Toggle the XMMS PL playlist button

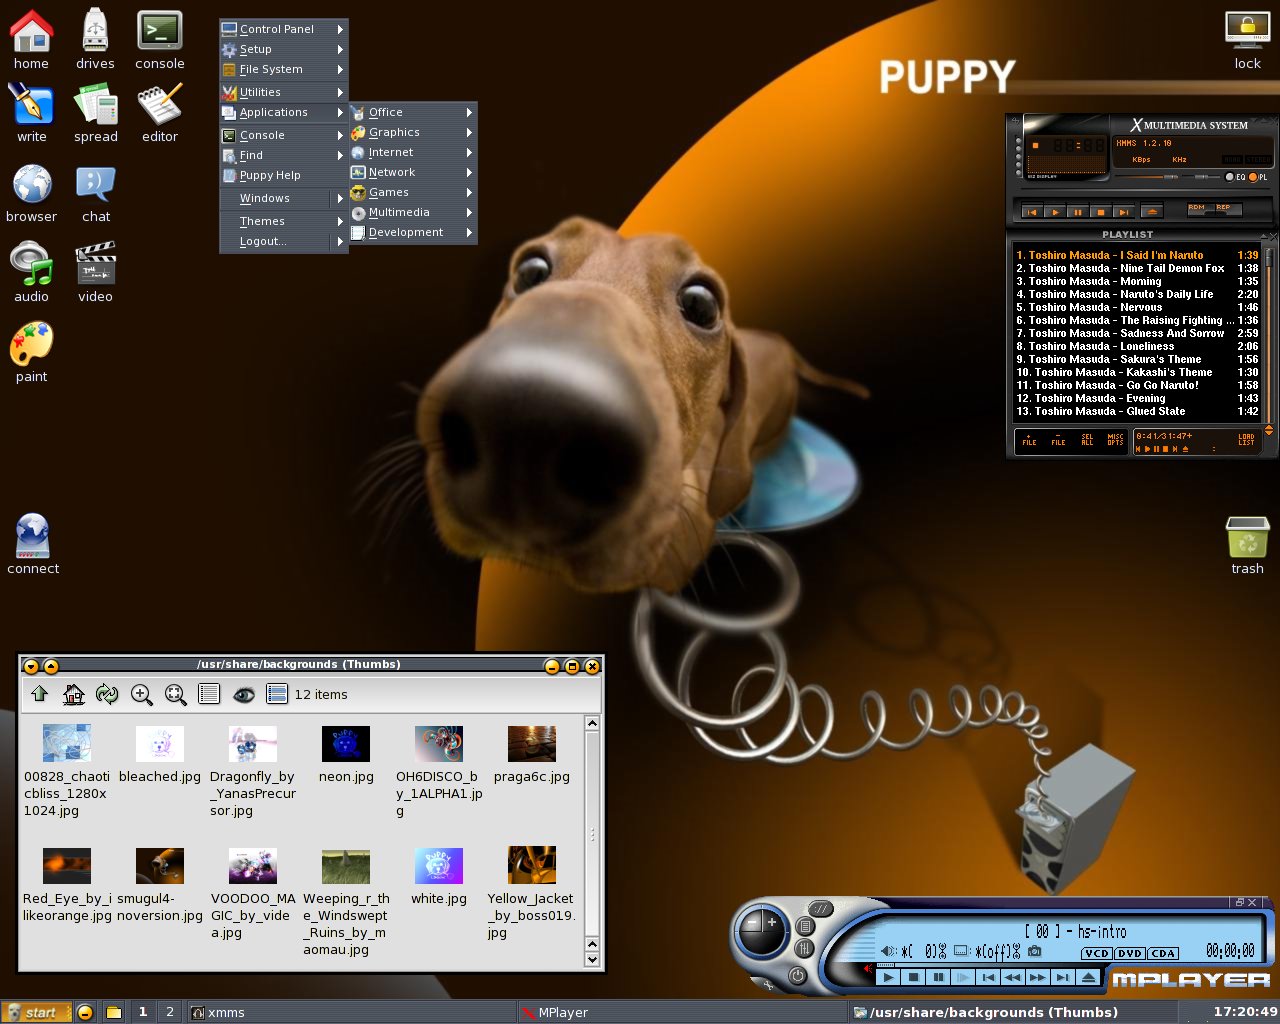(x=1253, y=177)
